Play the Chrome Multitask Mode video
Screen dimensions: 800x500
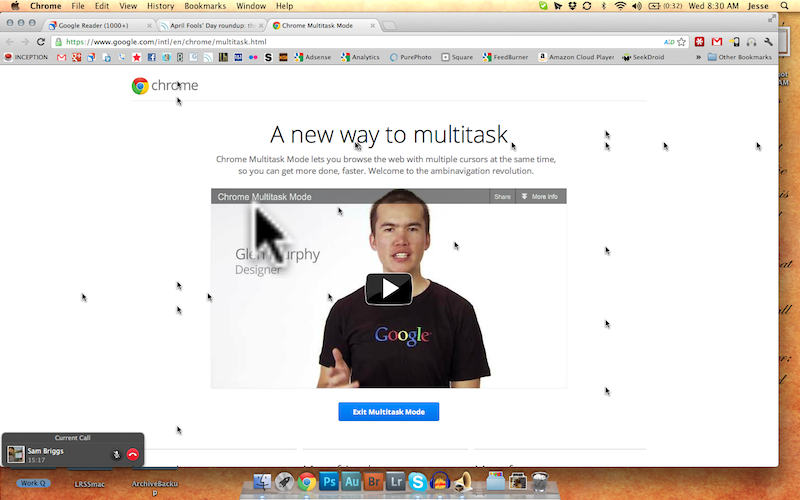[389, 289]
